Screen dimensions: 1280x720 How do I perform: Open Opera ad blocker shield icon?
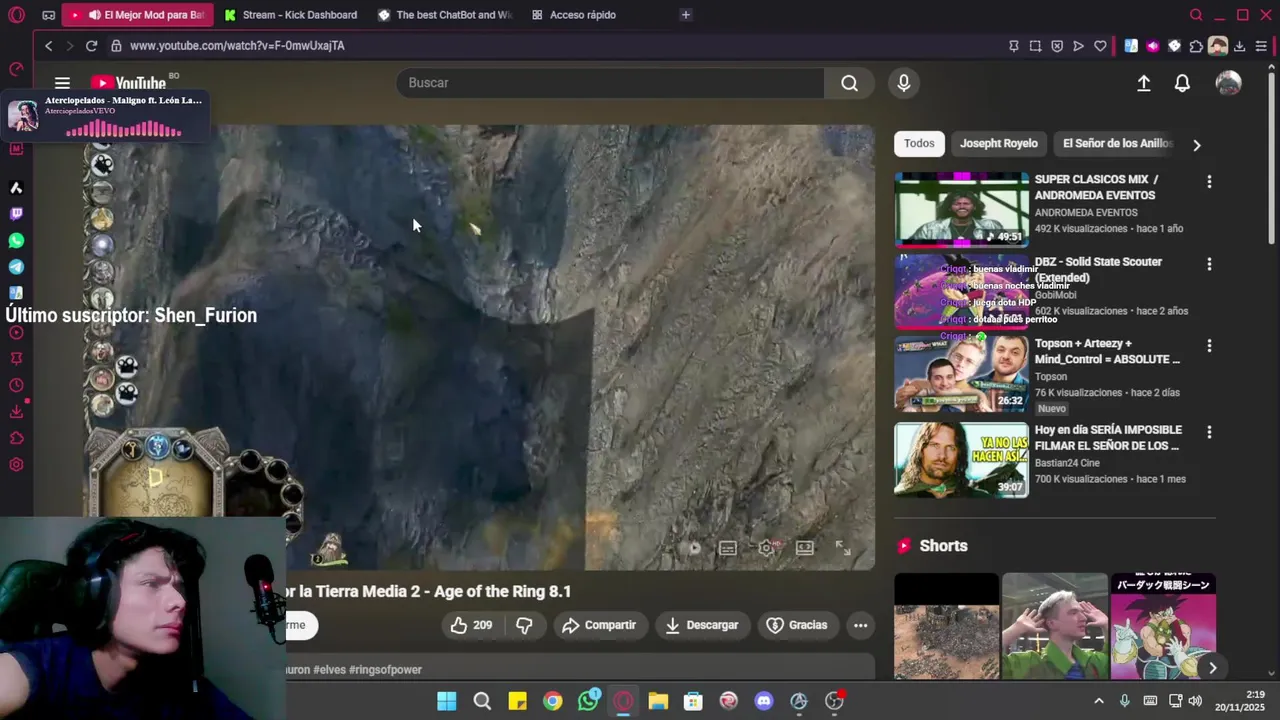tap(1057, 46)
